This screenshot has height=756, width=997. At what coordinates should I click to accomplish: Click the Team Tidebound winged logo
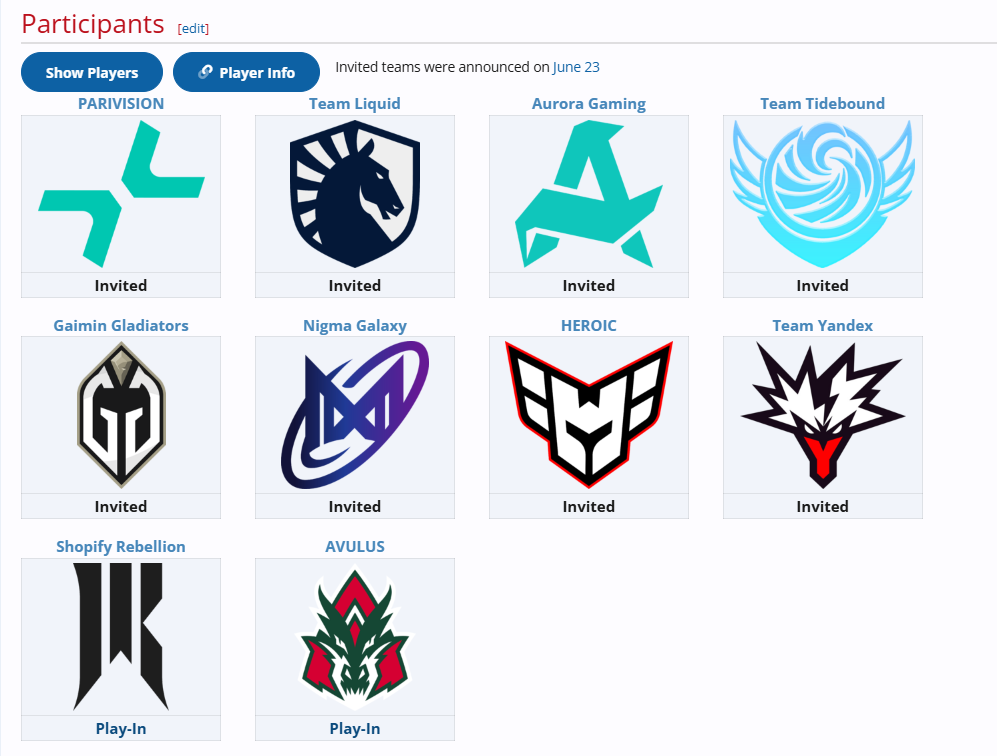pos(823,194)
